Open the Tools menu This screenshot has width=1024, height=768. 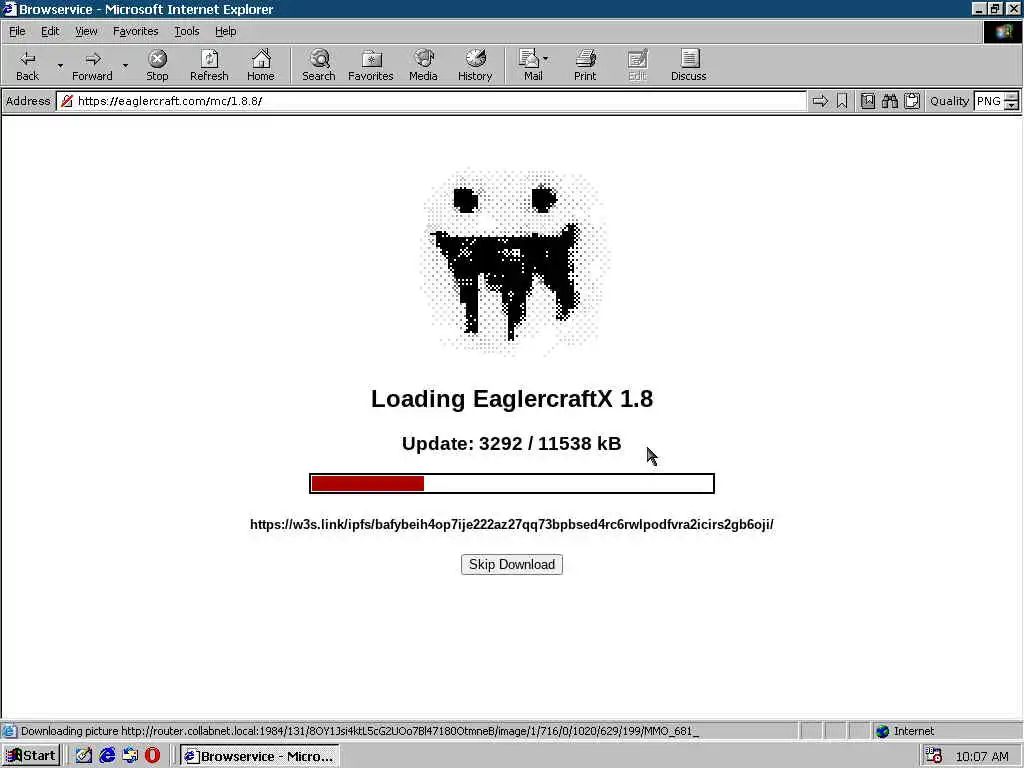pyautogui.click(x=186, y=31)
